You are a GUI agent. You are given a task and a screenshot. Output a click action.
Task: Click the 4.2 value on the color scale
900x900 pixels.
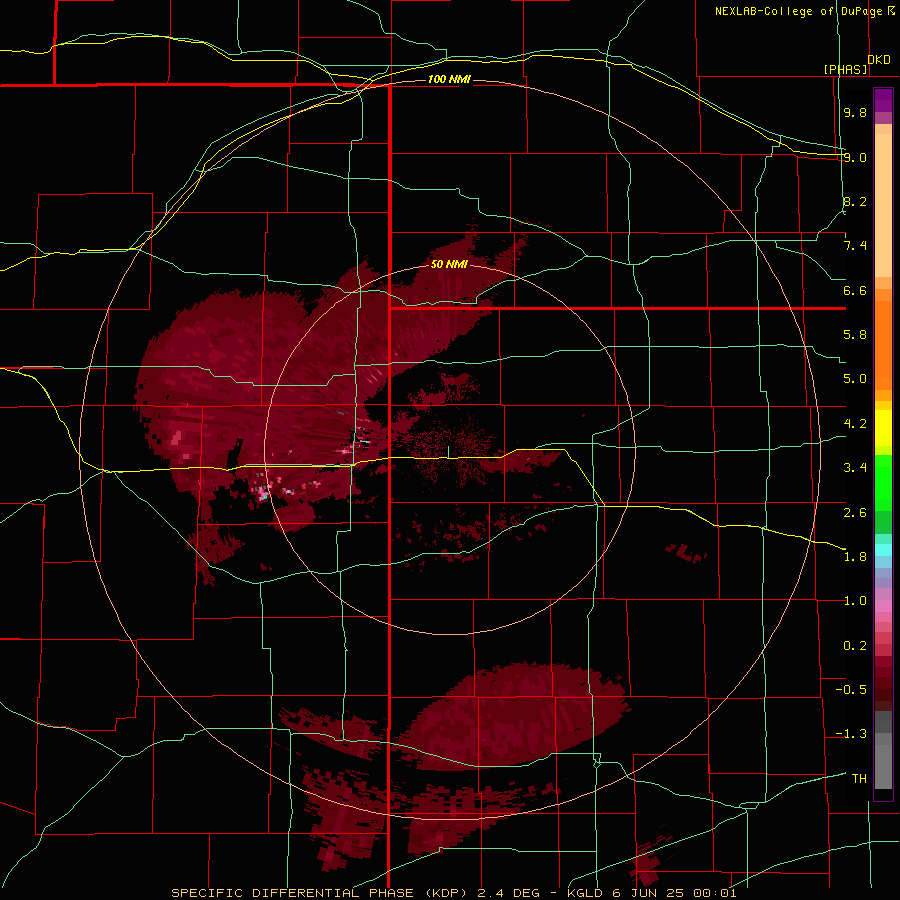point(855,424)
